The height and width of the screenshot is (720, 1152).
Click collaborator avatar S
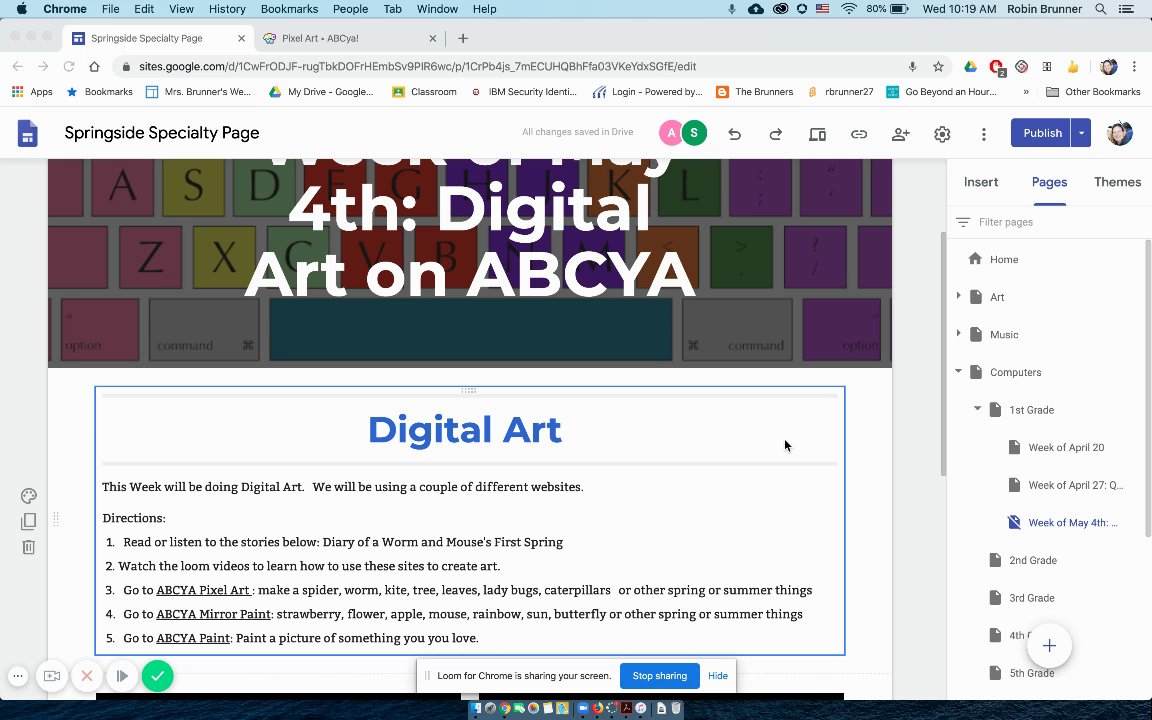(694, 133)
